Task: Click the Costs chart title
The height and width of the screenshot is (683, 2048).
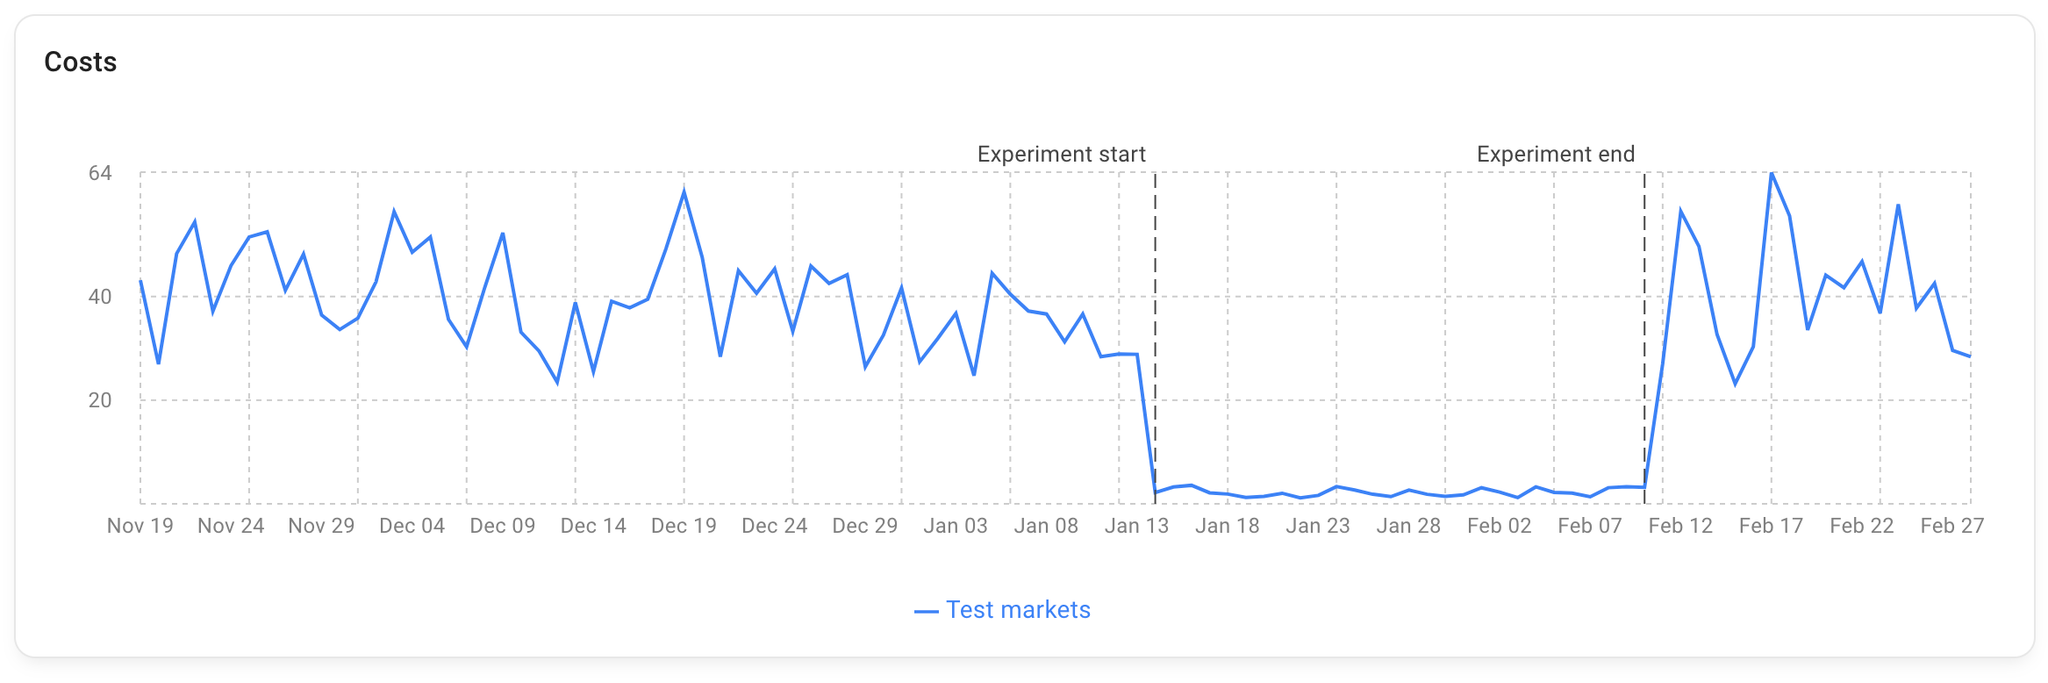Action: (x=80, y=62)
